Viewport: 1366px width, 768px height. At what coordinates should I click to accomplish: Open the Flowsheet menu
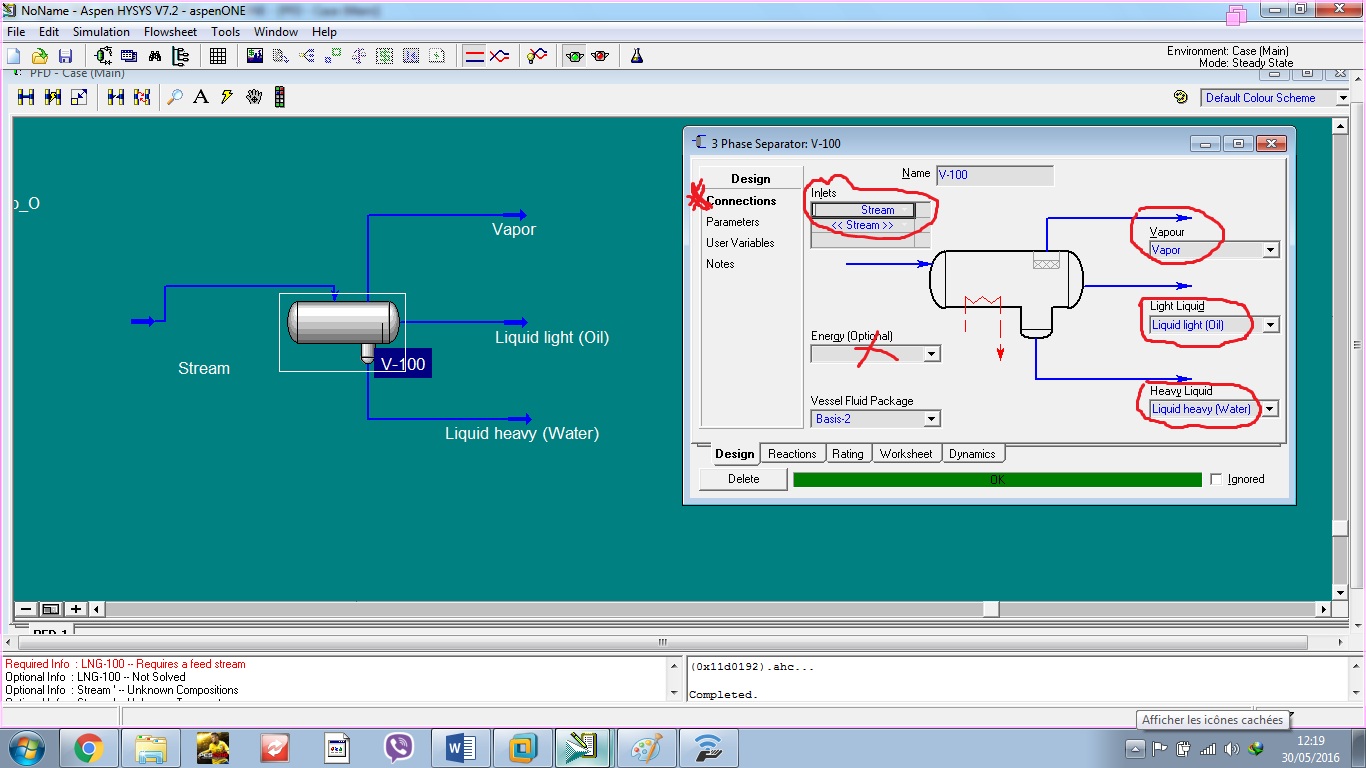coord(170,31)
